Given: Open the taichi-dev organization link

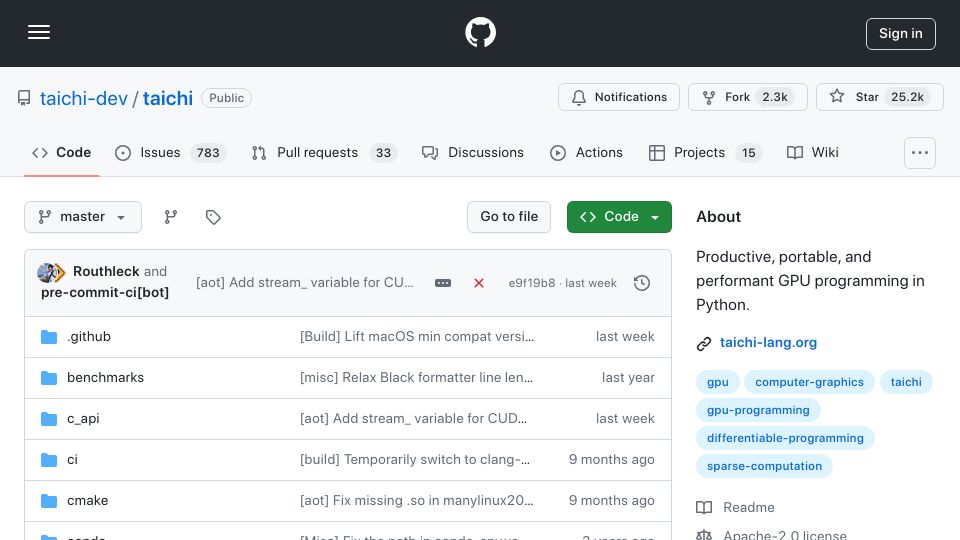Looking at the screenshot, I should [84, 98].
